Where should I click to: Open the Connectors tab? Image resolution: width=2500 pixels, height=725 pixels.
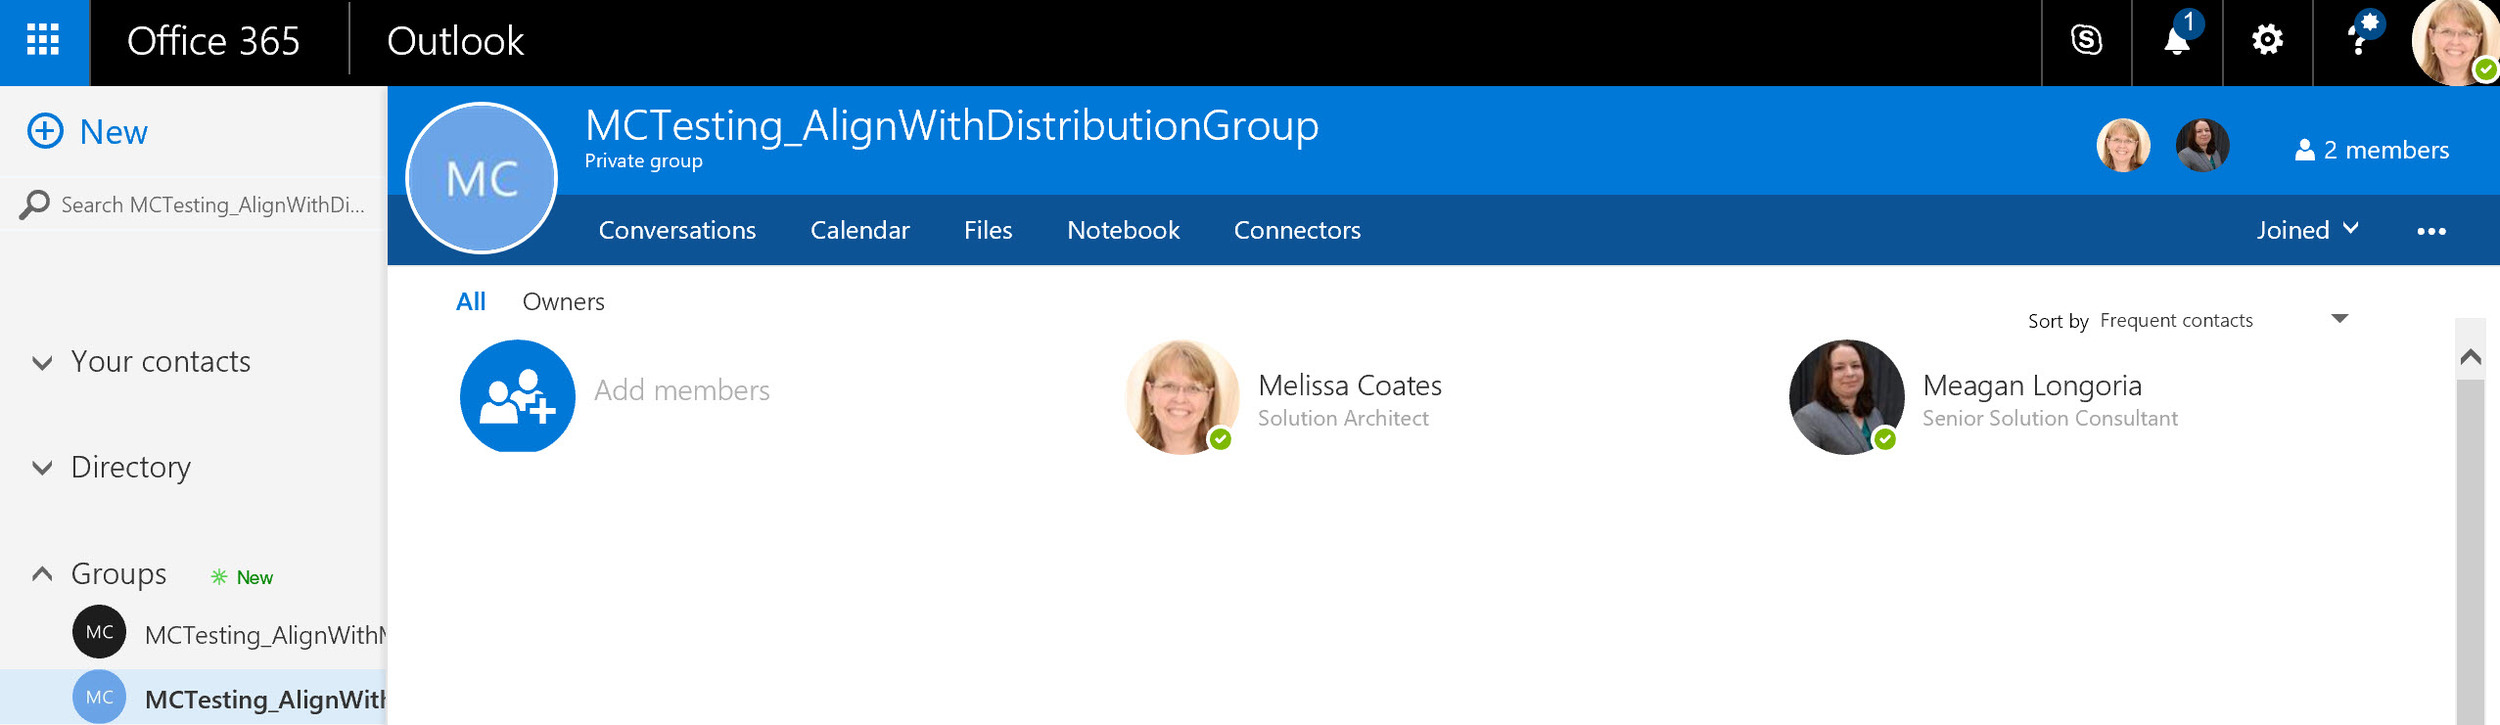click(1297, 230)
